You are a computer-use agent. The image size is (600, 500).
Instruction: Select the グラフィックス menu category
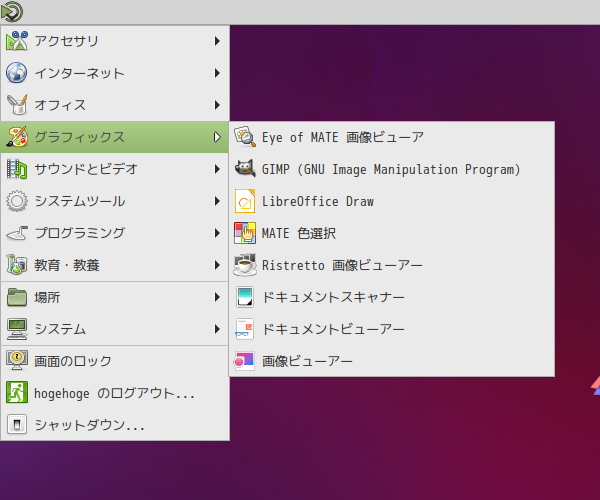(115, 137)
